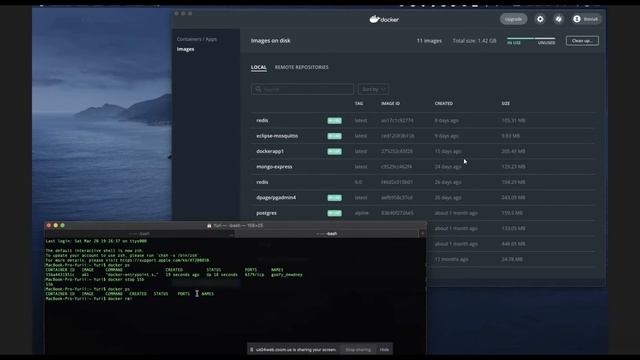The image size is (640, 360).
Task: Open Docker settings gear icon
Action: pyautogui.click(x=540, y=19)
